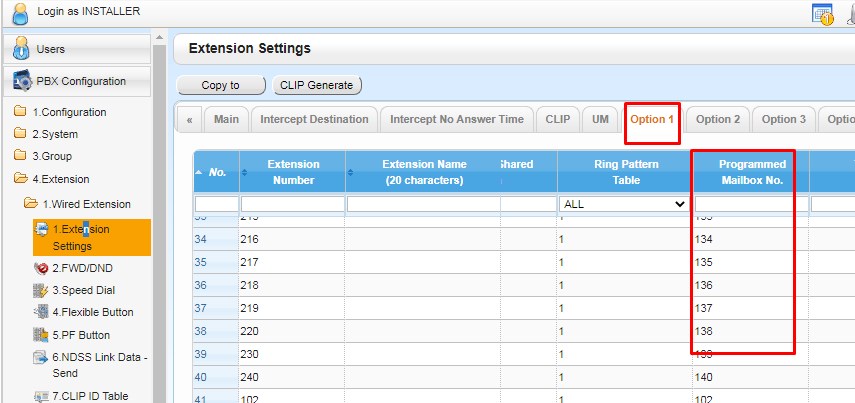Click the Copy to button

click(221, 85)
